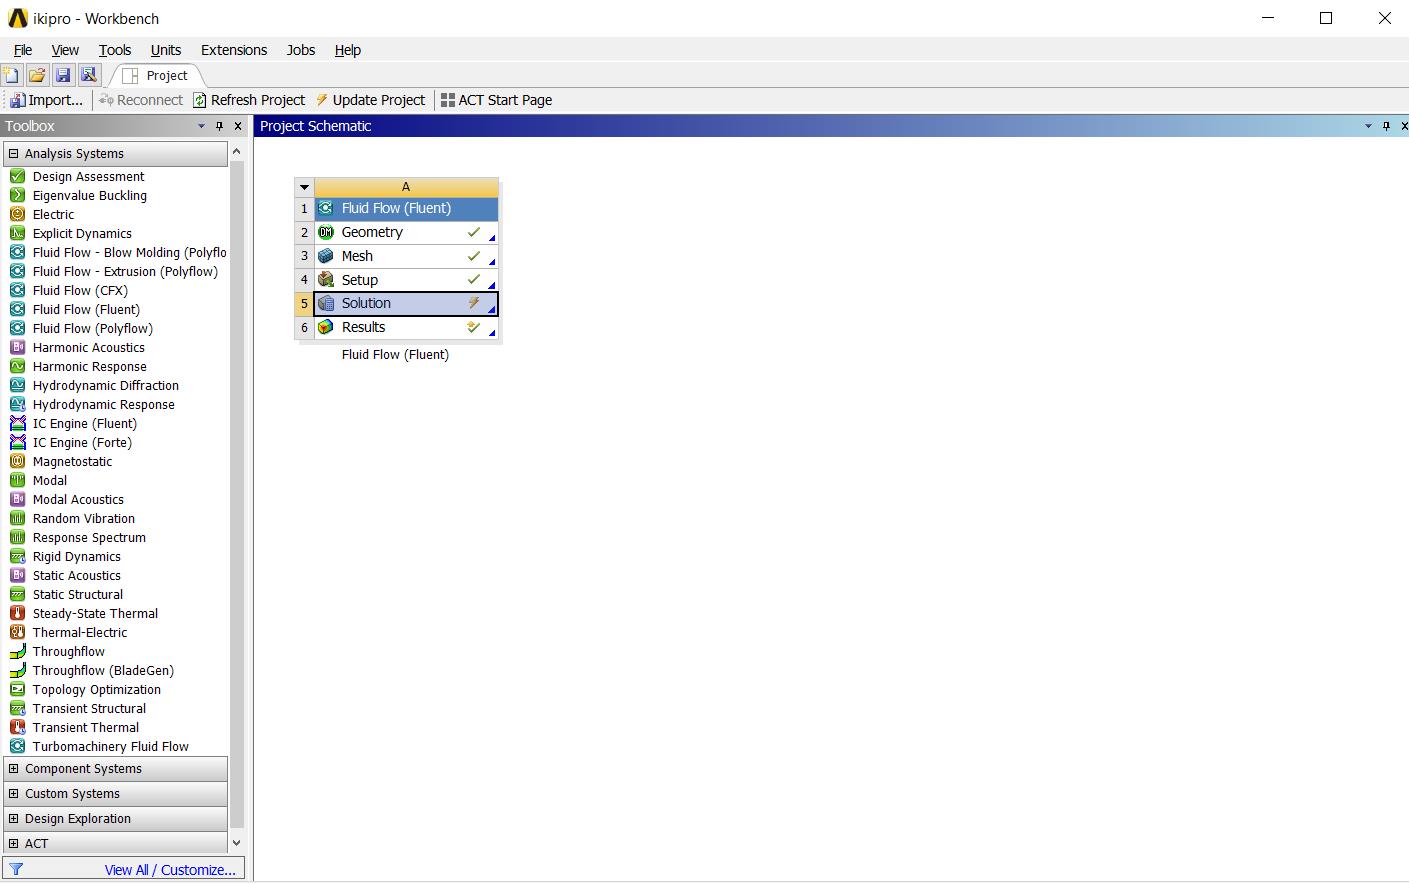The height and width of the screenshot is (883, 1409).
Task: Click the Harmonic Acoustics icon
Action: (17, 347)
